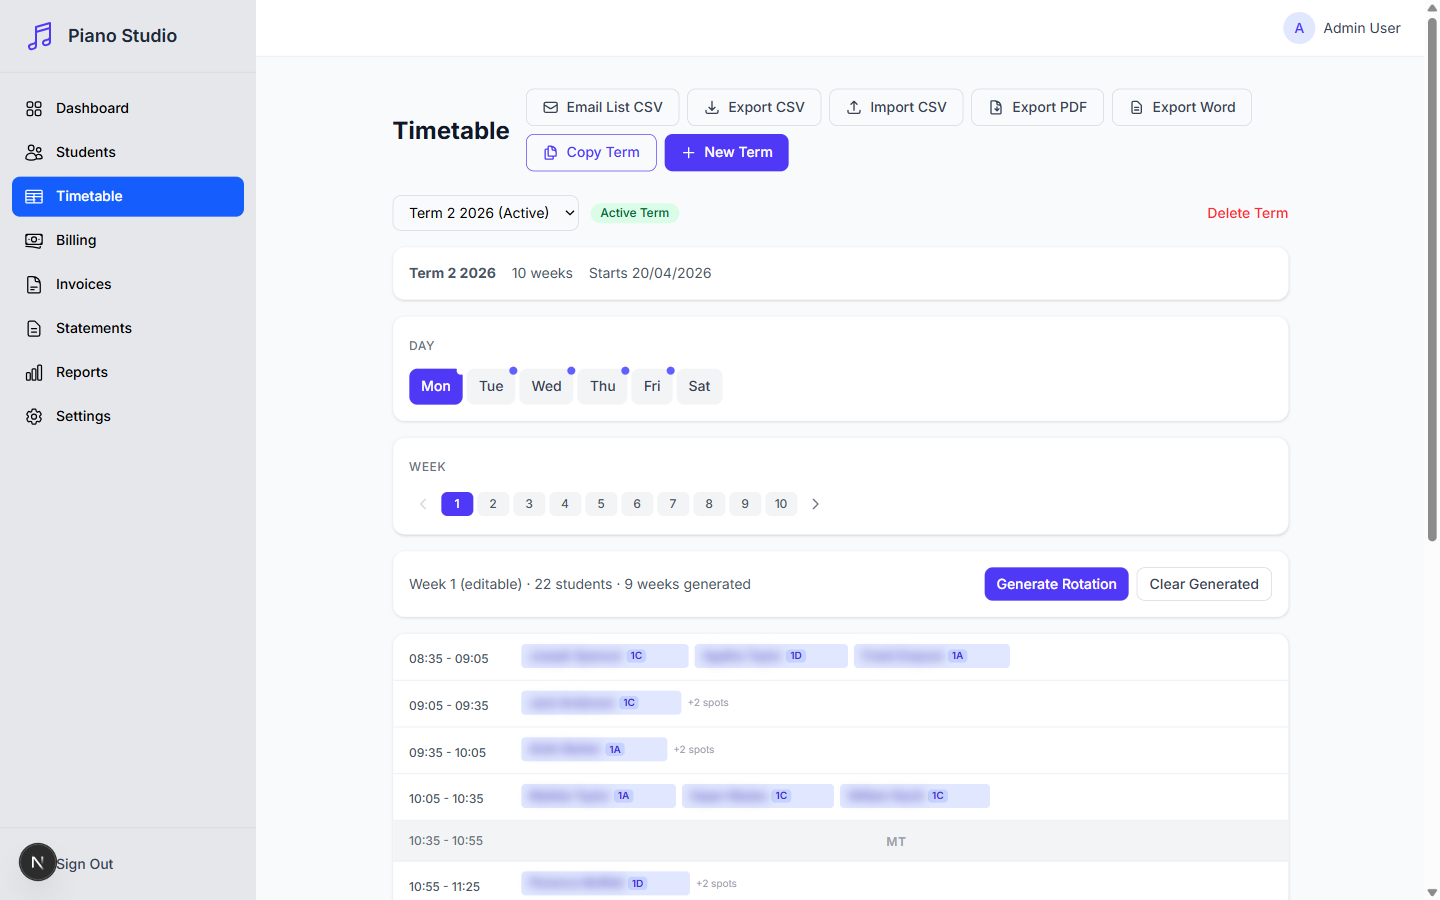
Task: Click Email List CSV button
Action: click(602, 107)
